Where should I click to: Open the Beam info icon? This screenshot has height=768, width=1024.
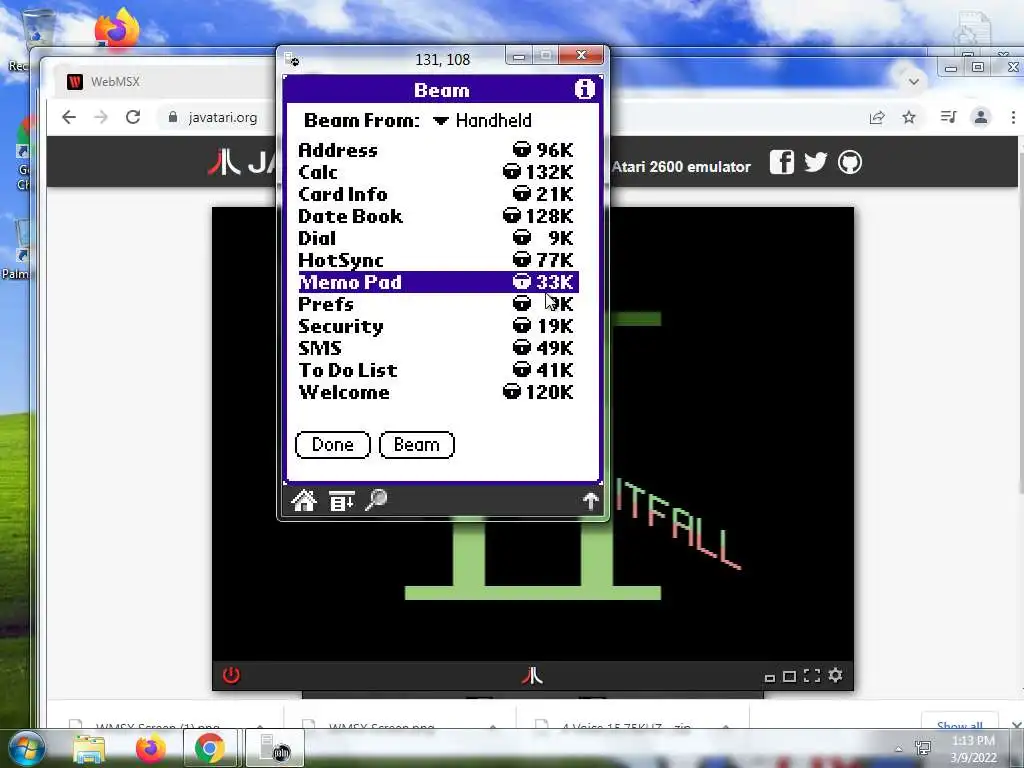pos(584,89)
